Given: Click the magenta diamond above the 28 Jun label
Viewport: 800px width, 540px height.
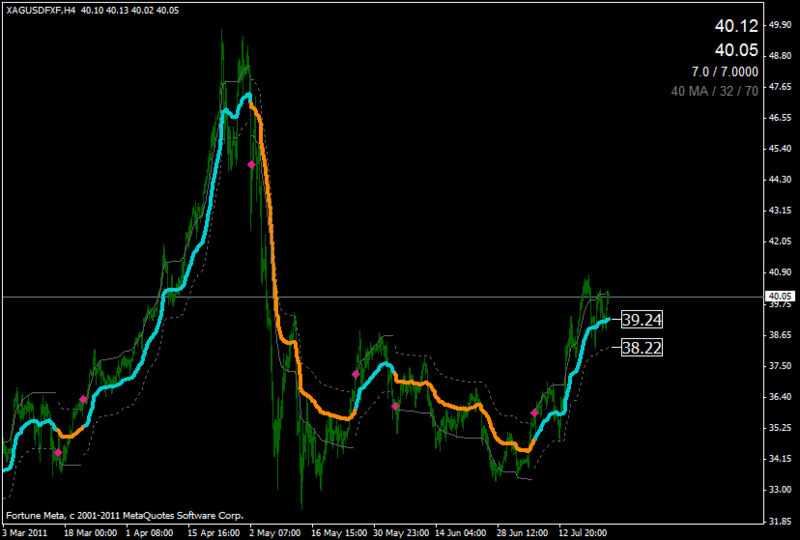Looking at the screenshot, I should pyautogui.click(x=534, y=413).
